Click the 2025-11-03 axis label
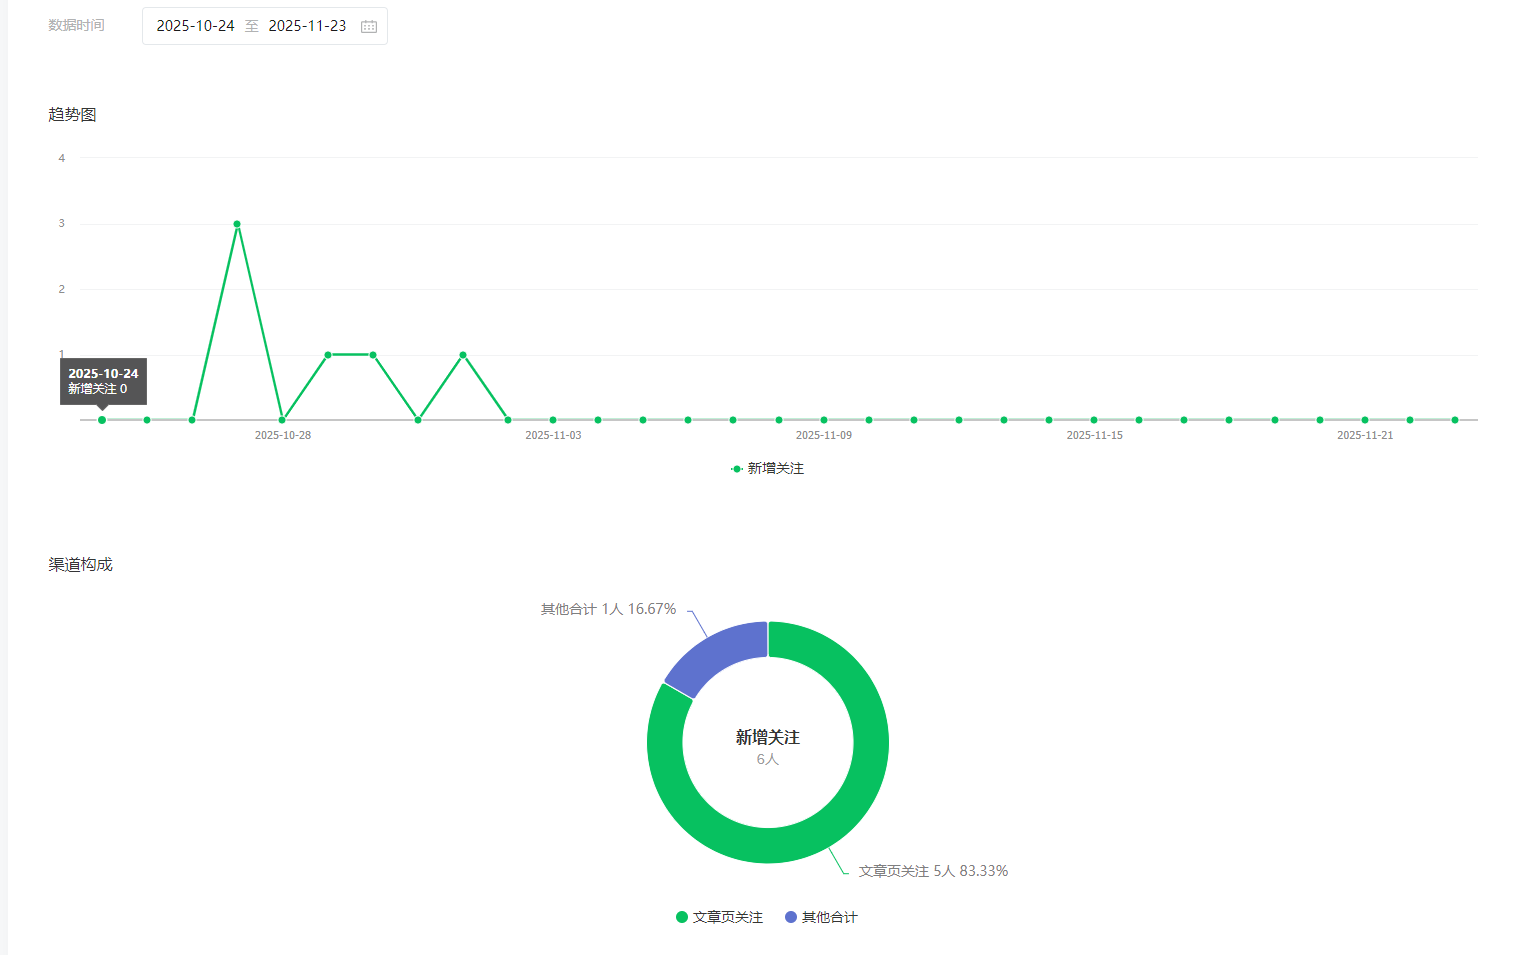The width and height of the screenshot is (1528, 955). [553, 435]
